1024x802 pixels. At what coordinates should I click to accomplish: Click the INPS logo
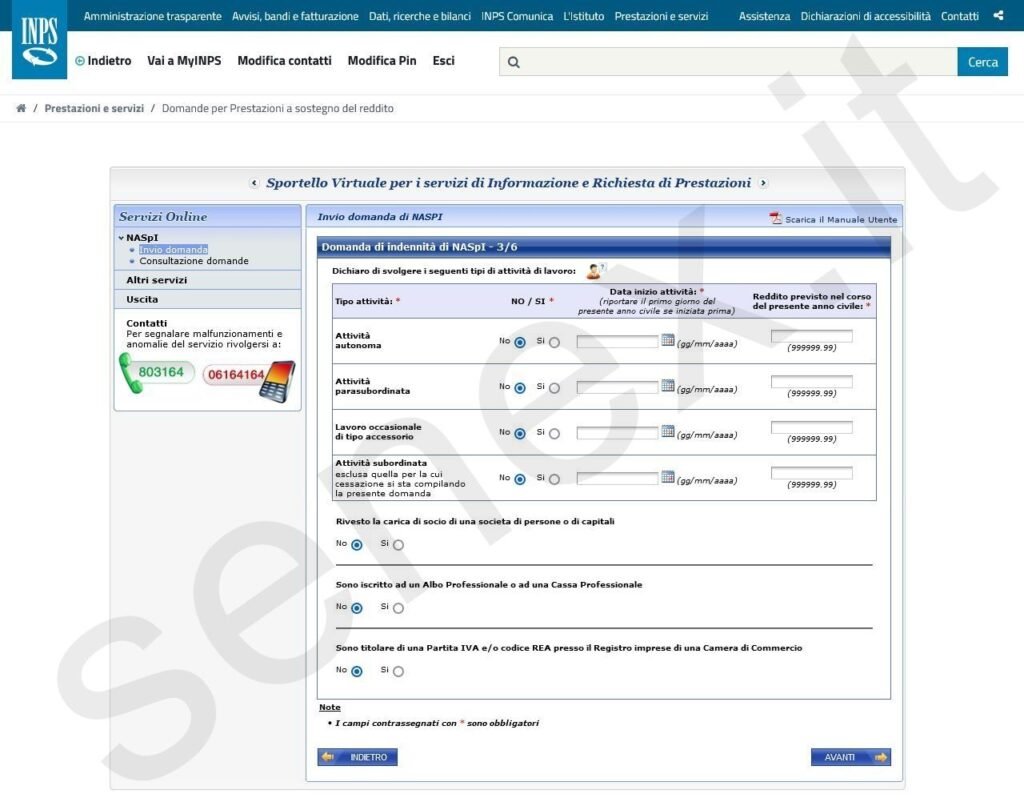point(39,44)
